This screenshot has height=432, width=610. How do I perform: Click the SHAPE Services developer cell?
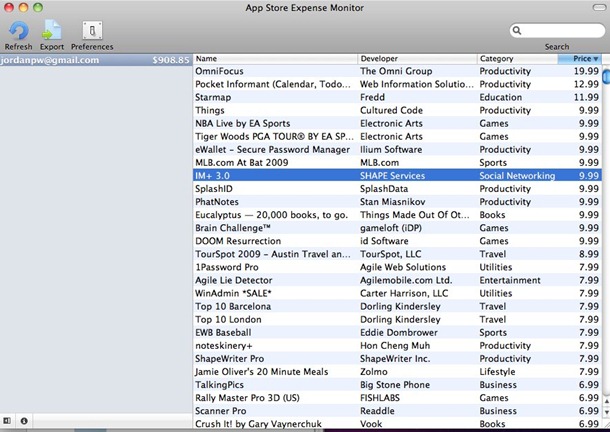393,176
